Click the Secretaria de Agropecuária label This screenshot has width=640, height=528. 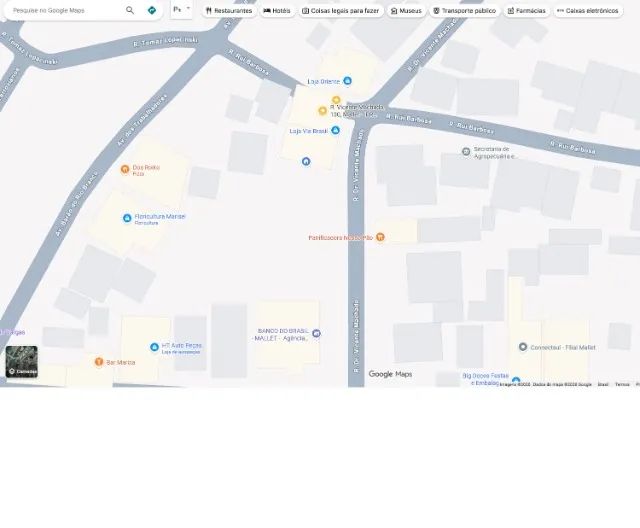(495, 153)
